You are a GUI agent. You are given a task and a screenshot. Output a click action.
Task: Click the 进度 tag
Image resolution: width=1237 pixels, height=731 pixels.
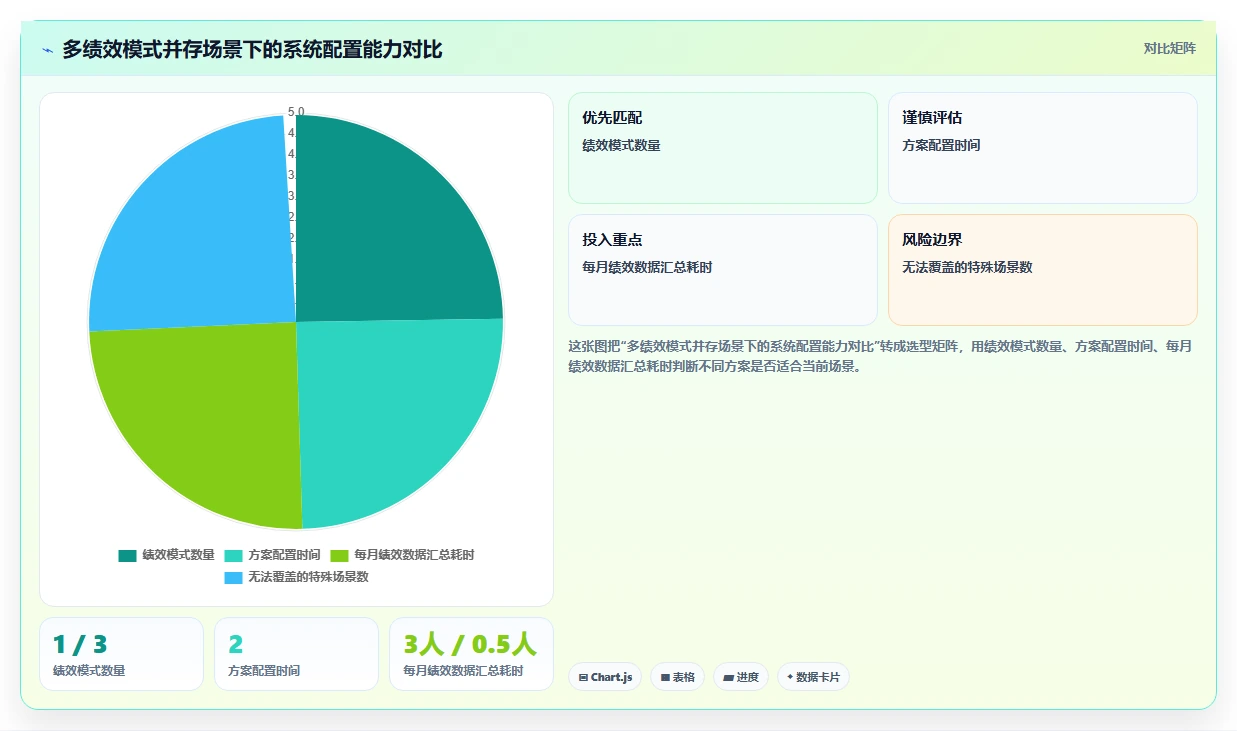pos(741,677)
